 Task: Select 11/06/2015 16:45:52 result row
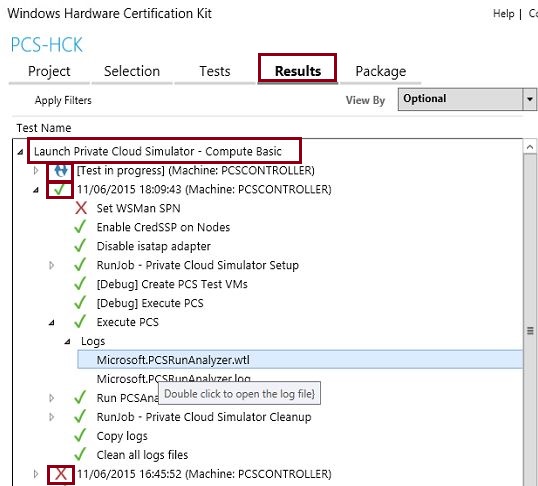pos(204,474)
